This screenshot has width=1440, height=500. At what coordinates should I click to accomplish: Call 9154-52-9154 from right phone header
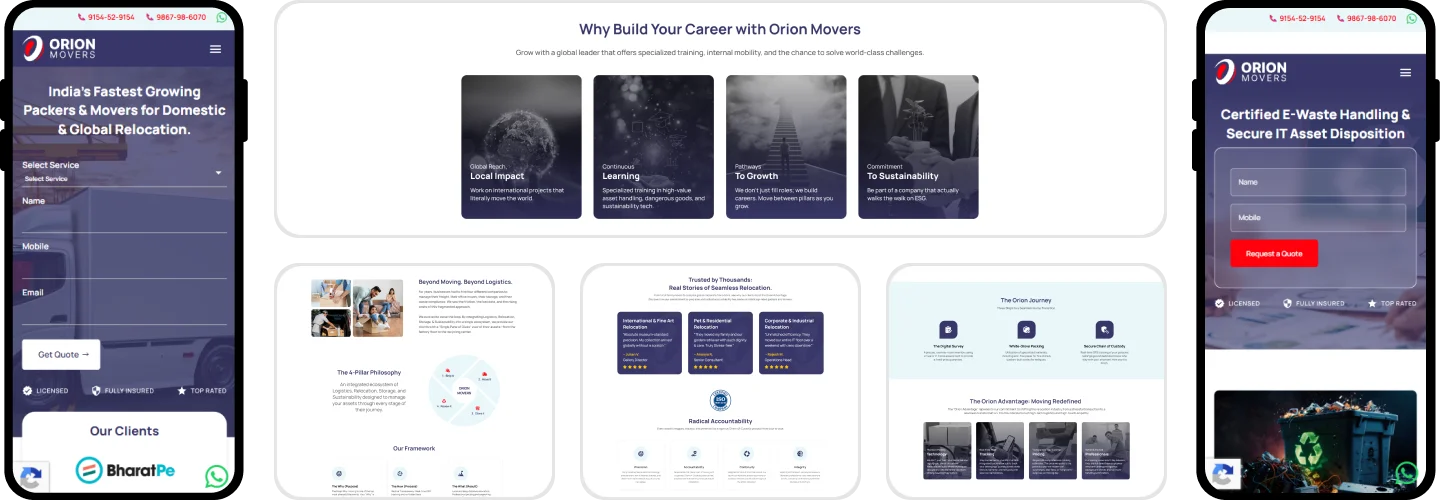[x=1297, y=18]
